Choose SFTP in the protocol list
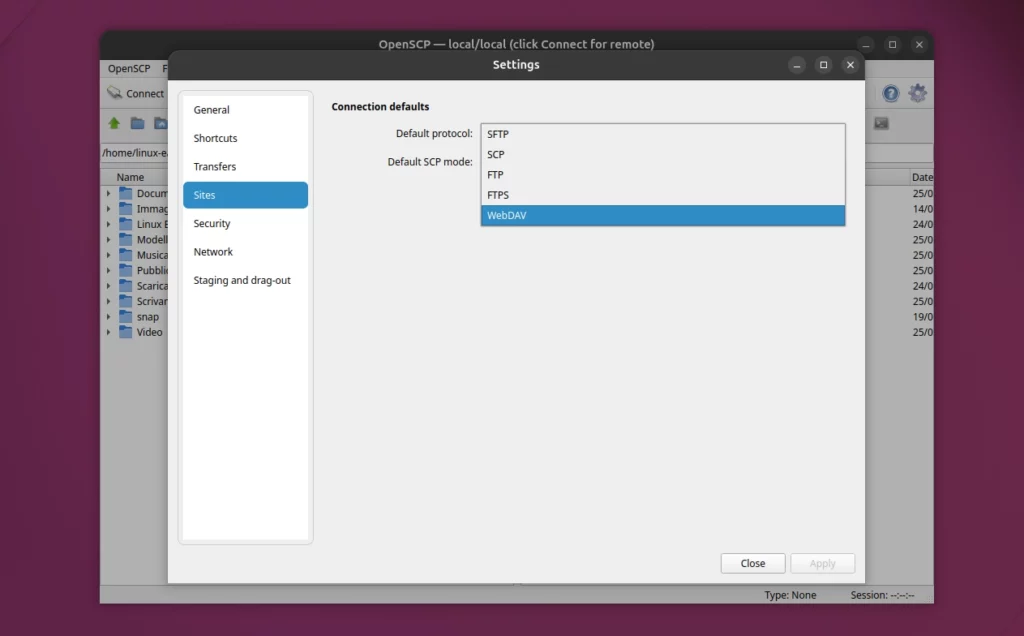Screen dimensions: 1024x636 point(663,134)
